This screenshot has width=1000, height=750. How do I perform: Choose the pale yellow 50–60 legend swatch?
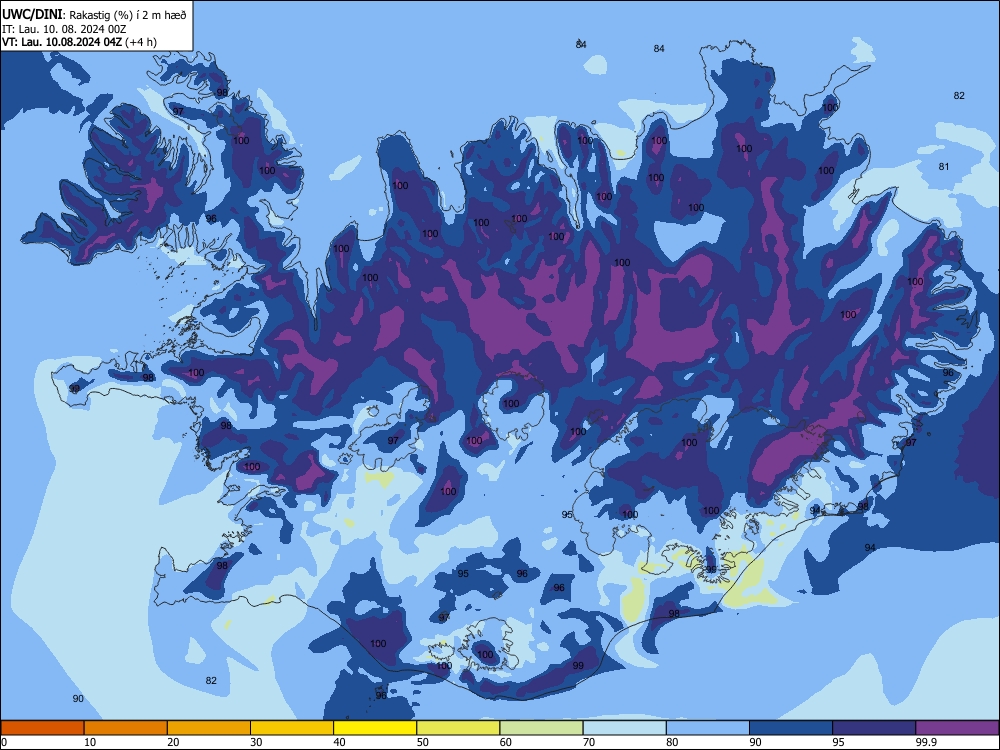pyautogui.click(x=458, y=728)
